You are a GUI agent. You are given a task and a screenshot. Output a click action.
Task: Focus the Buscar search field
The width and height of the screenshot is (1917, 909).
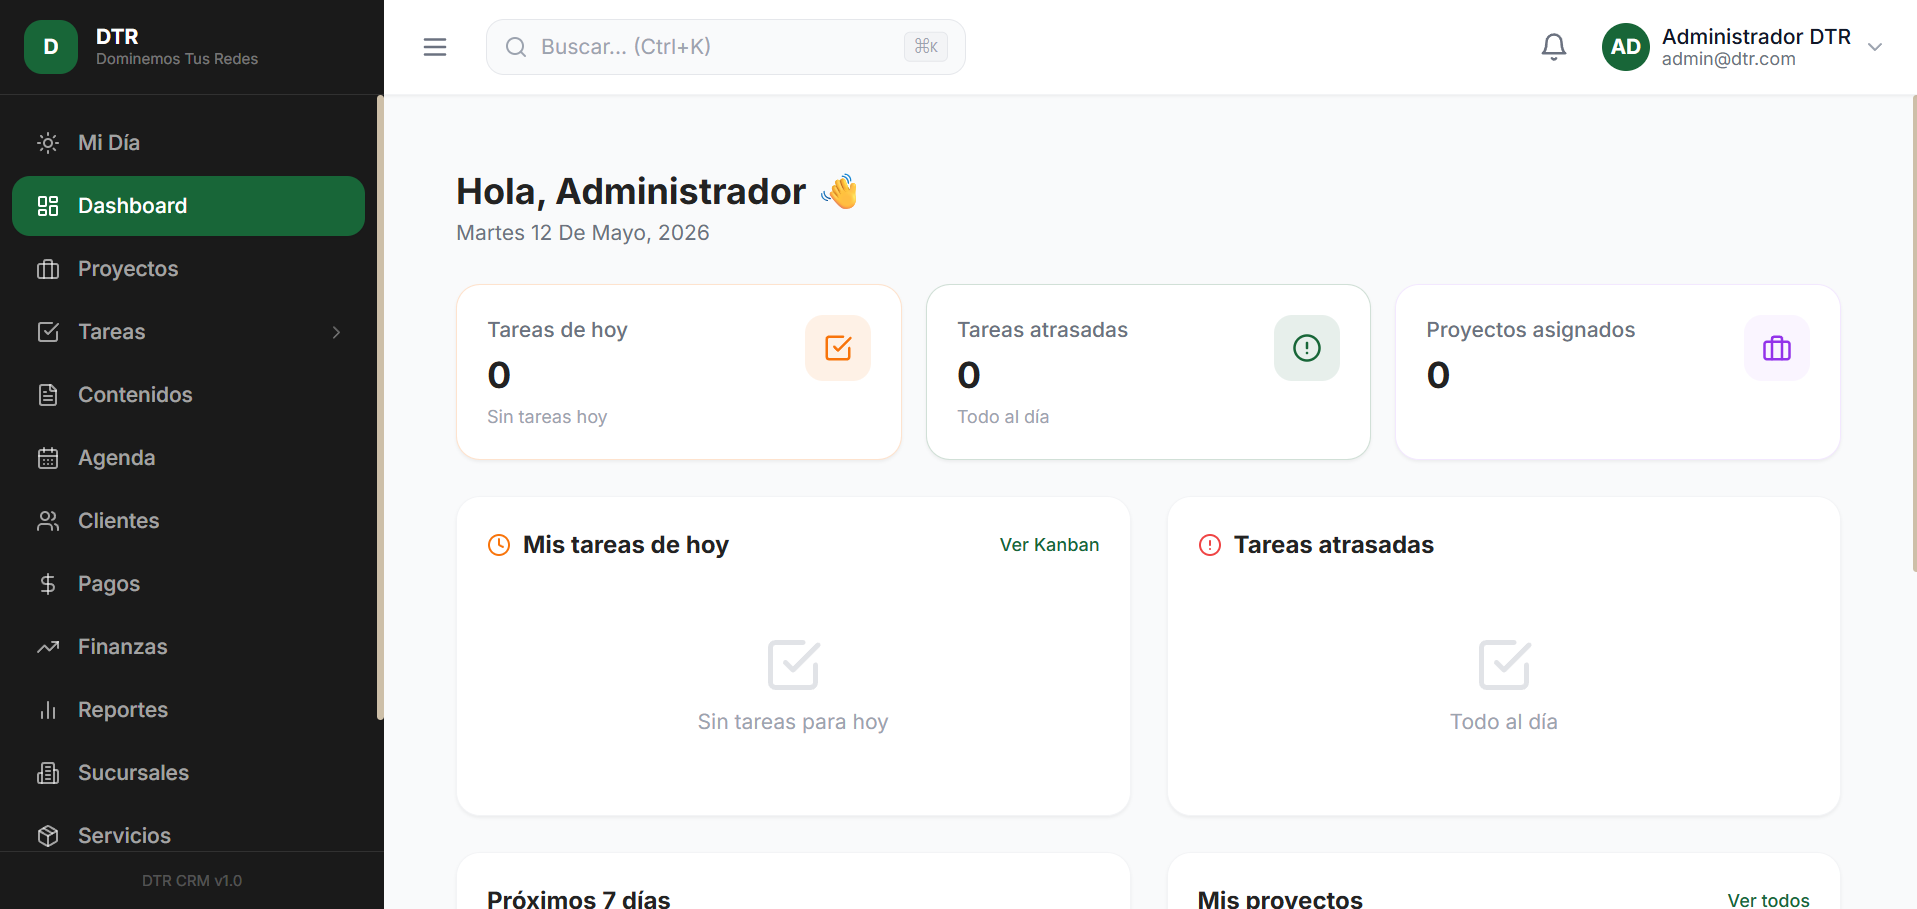pyautogui.click(x=726, y=47)
